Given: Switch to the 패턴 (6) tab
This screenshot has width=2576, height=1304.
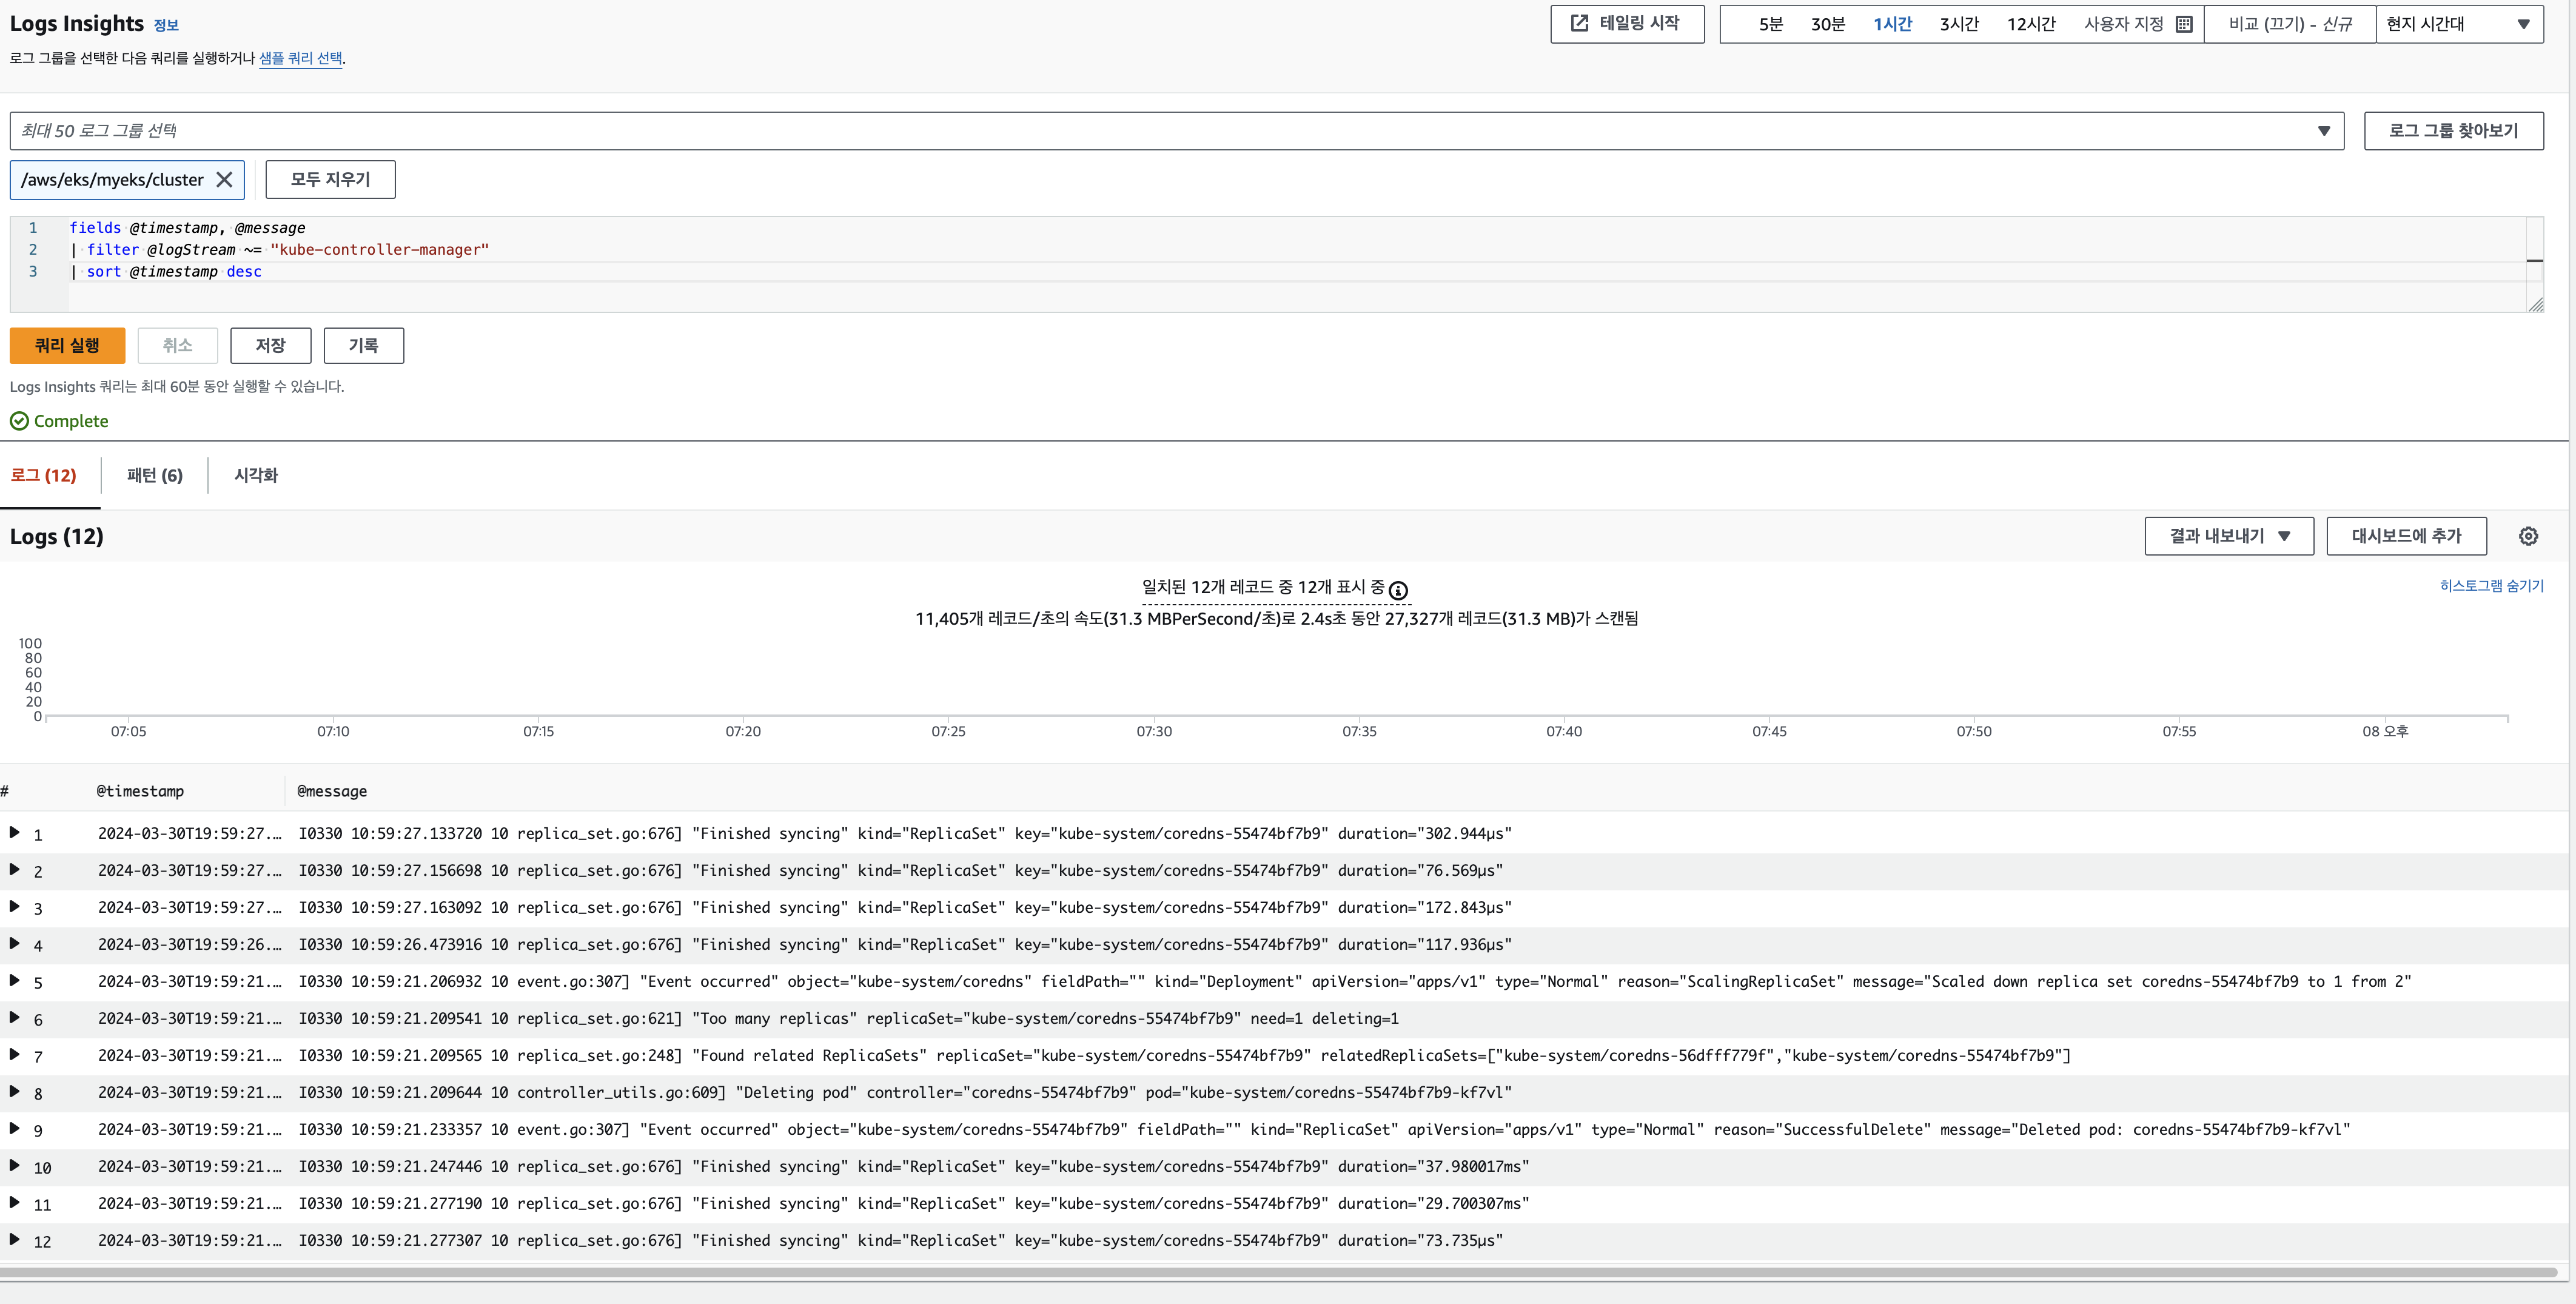Looking at the screenshot, I should point(155,475).
